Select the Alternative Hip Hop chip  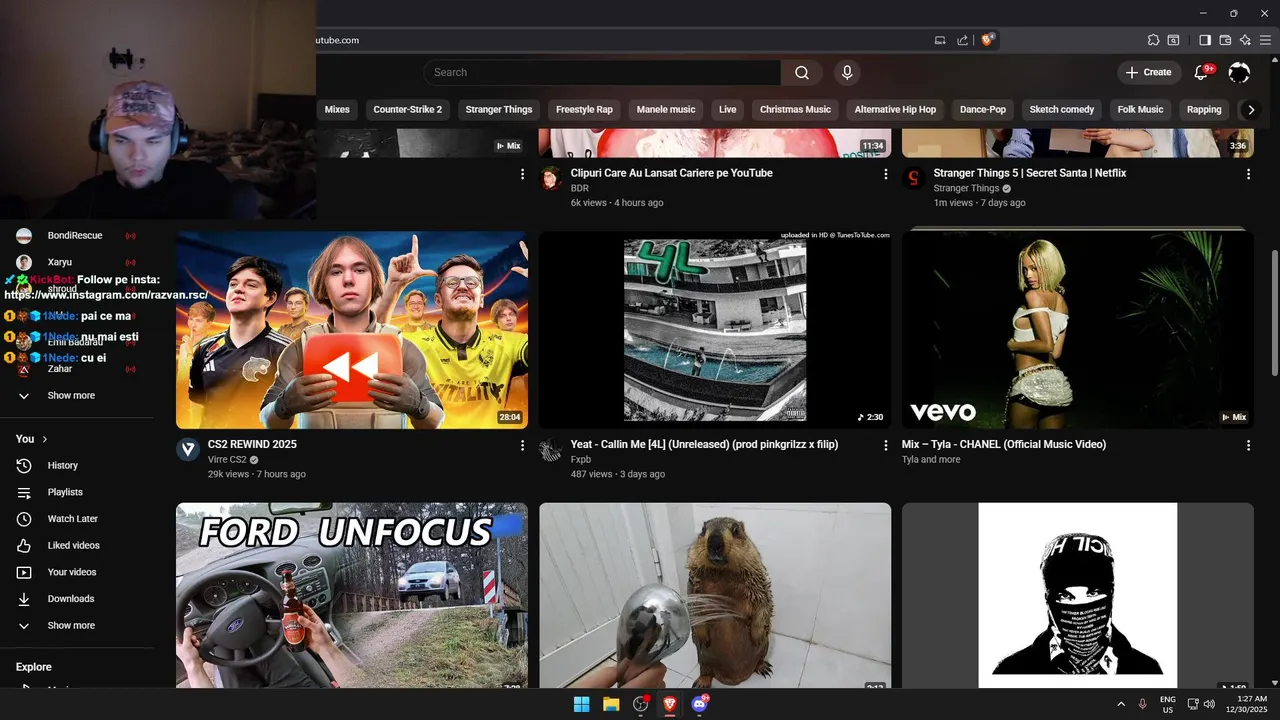coord(895,110)
